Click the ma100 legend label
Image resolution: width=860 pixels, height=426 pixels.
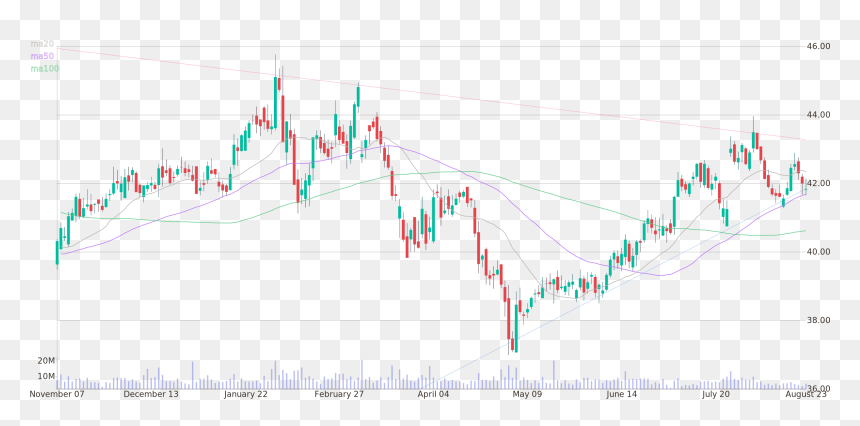pos(44,69)
